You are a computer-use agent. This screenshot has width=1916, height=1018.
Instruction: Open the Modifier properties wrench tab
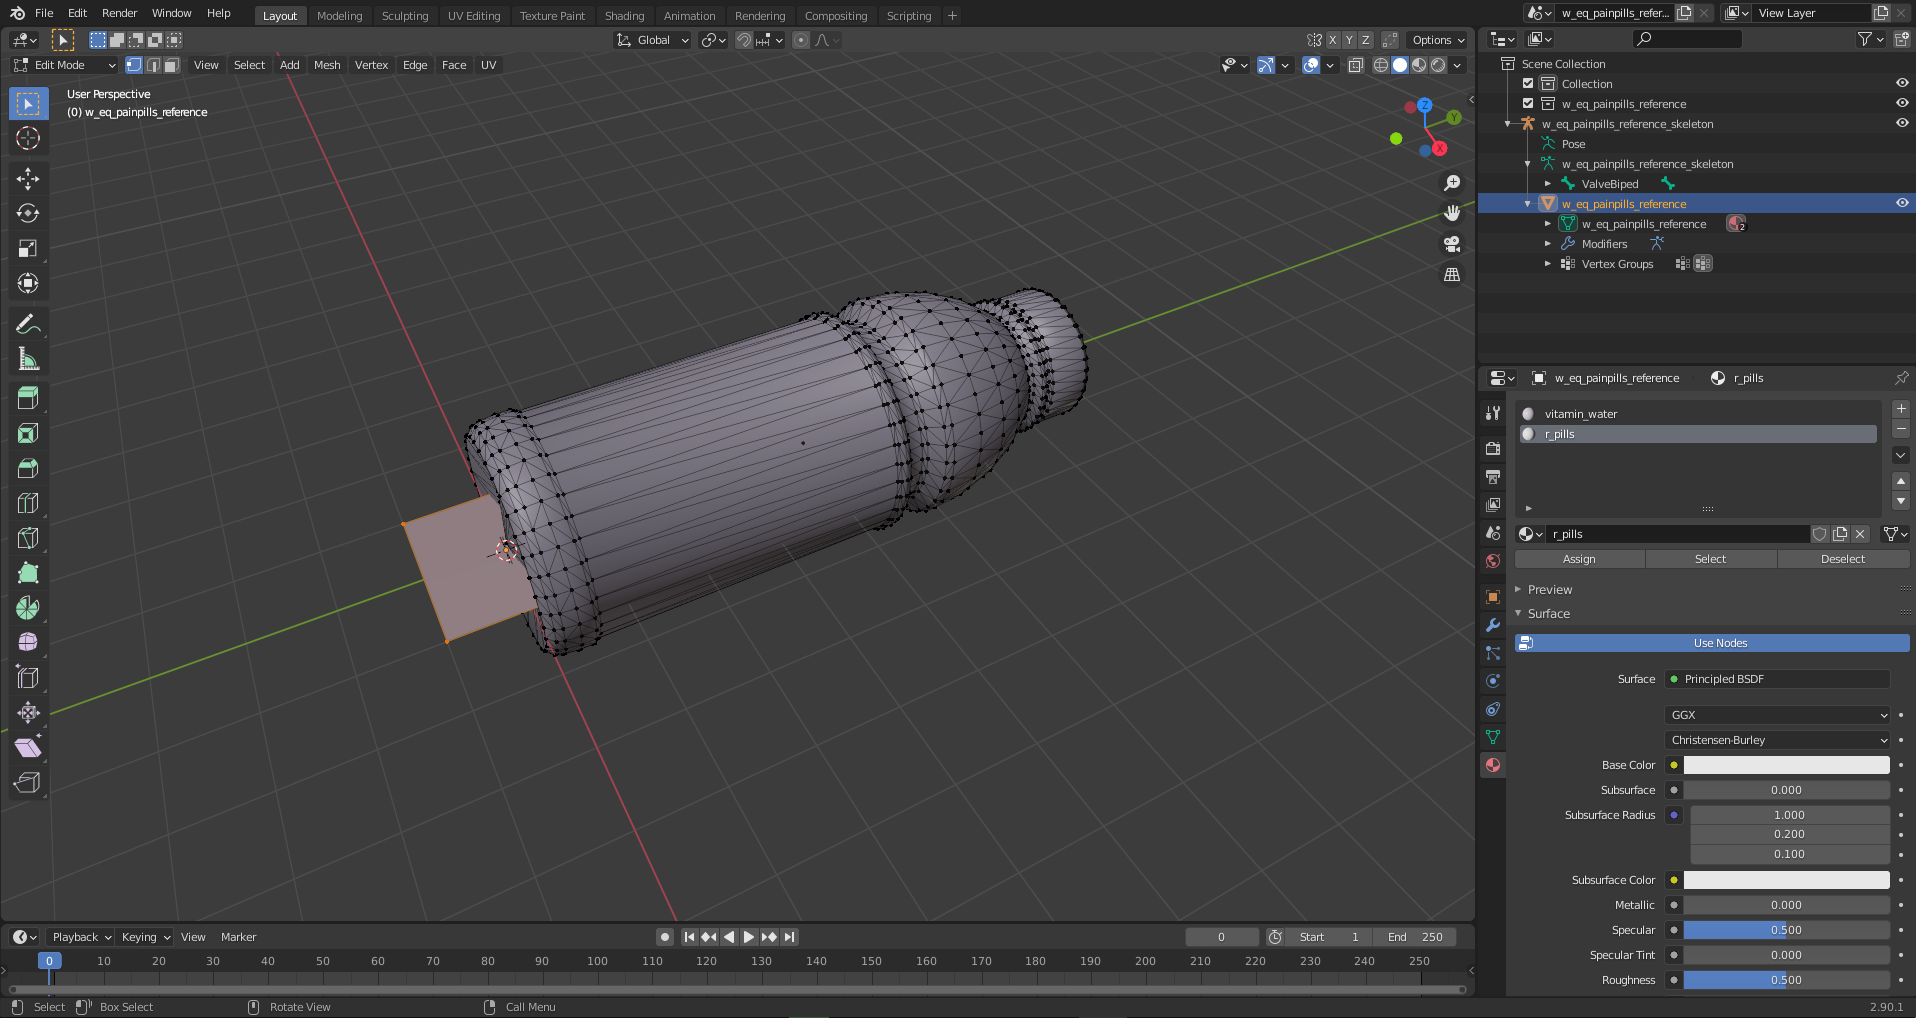click(1493, 625)
